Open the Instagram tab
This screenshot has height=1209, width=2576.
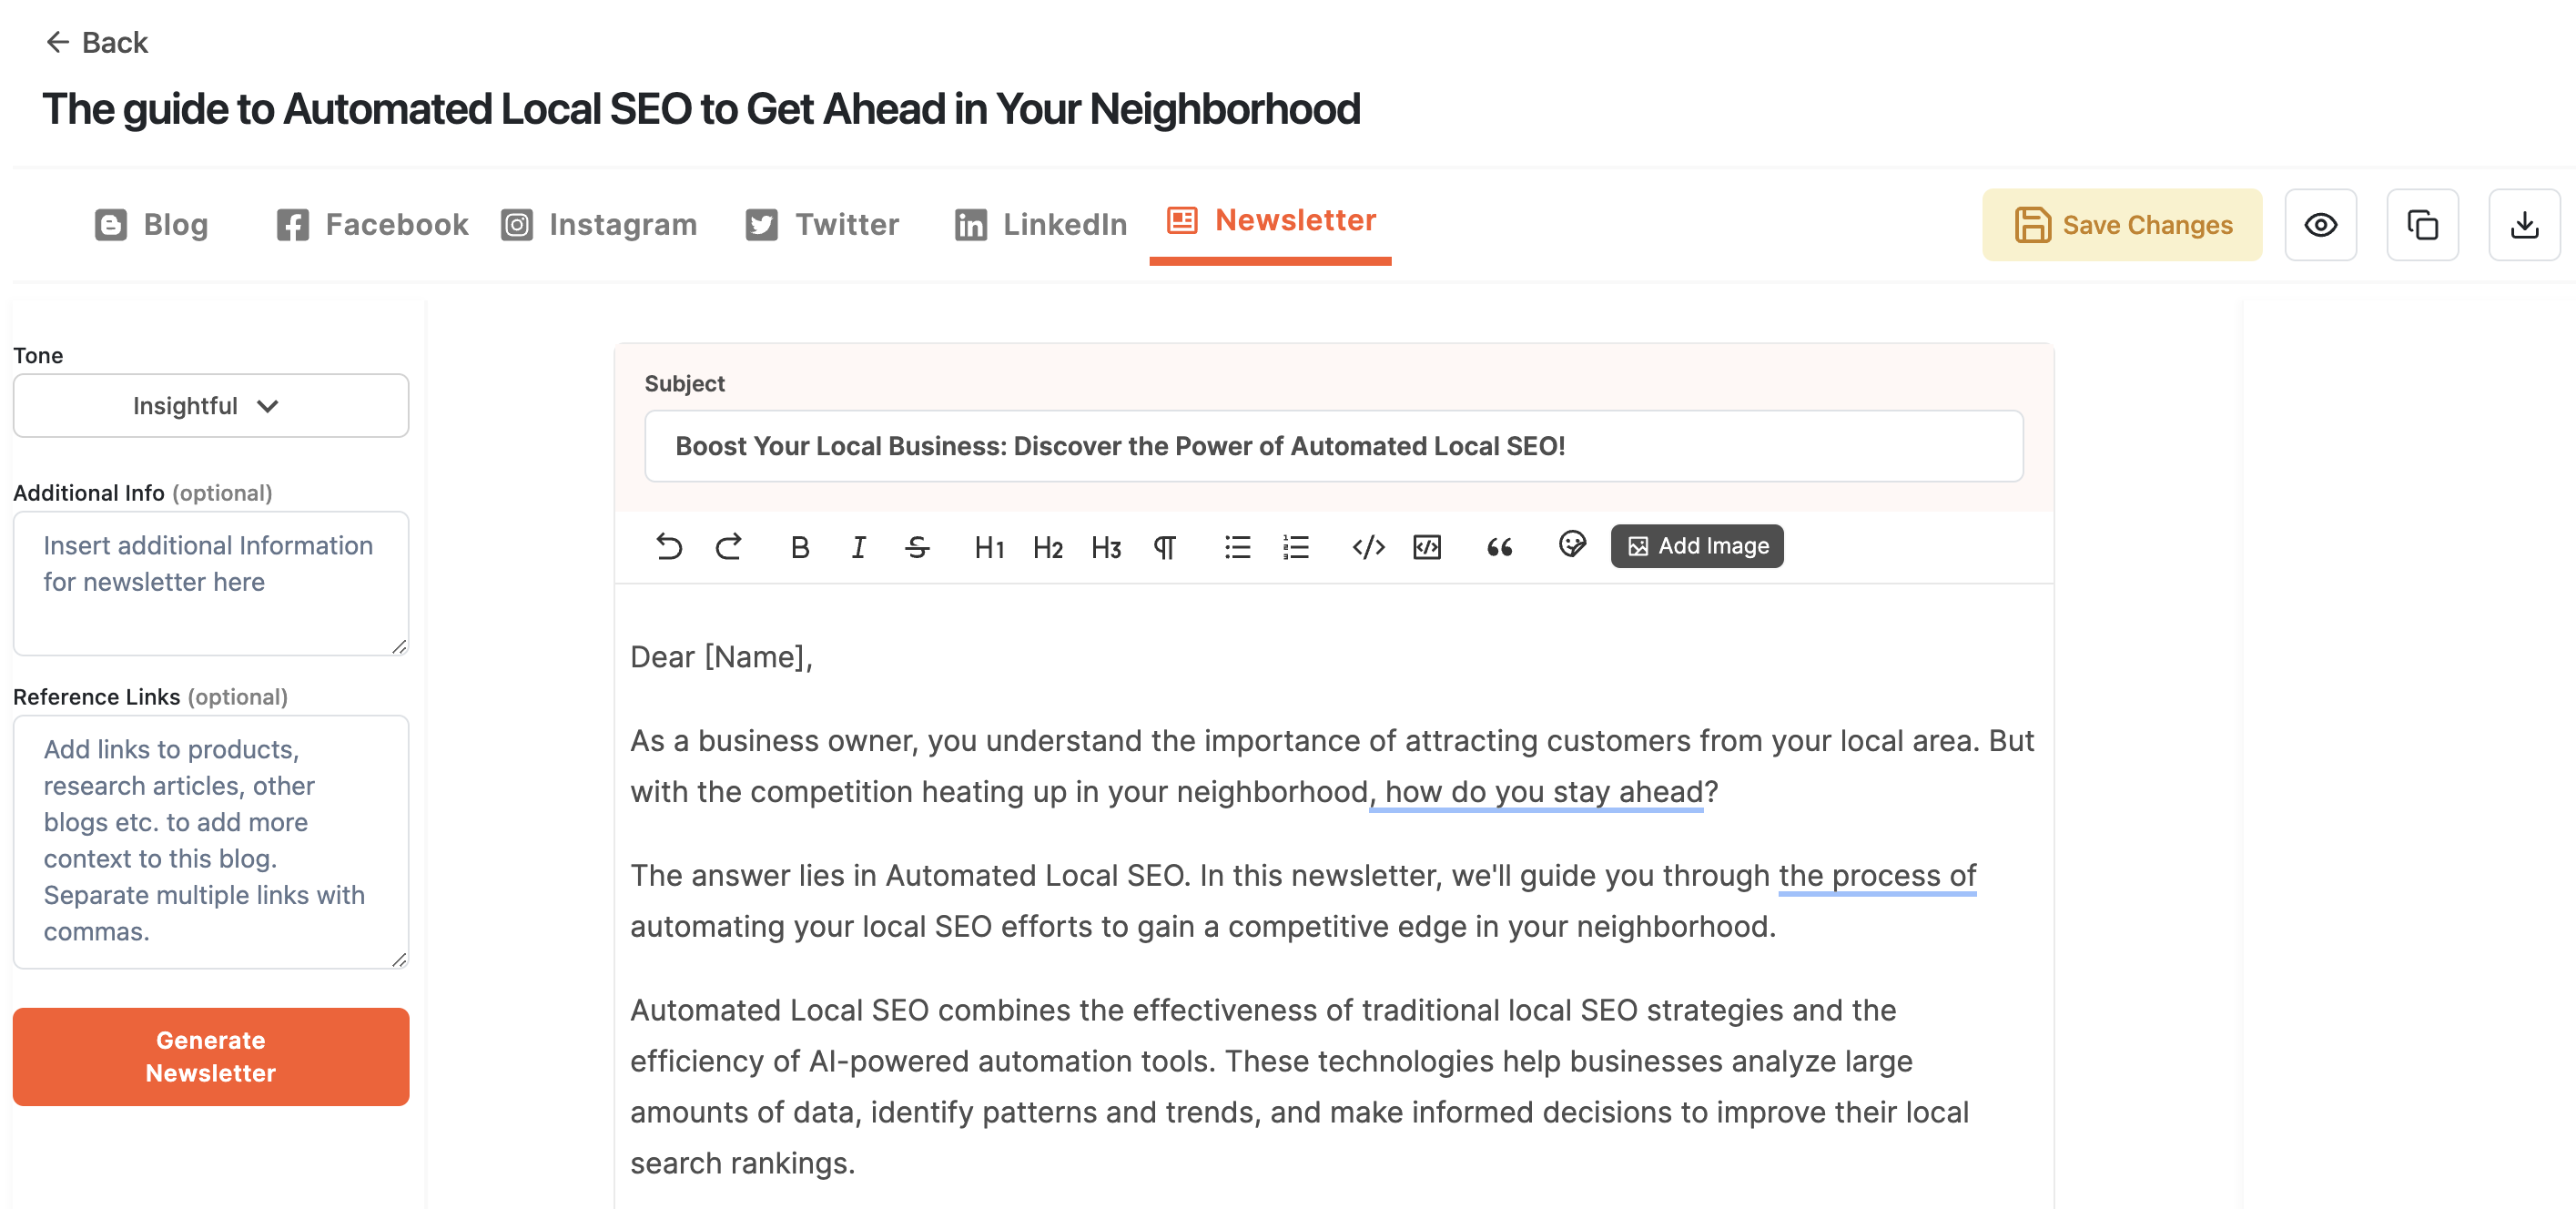599,225
